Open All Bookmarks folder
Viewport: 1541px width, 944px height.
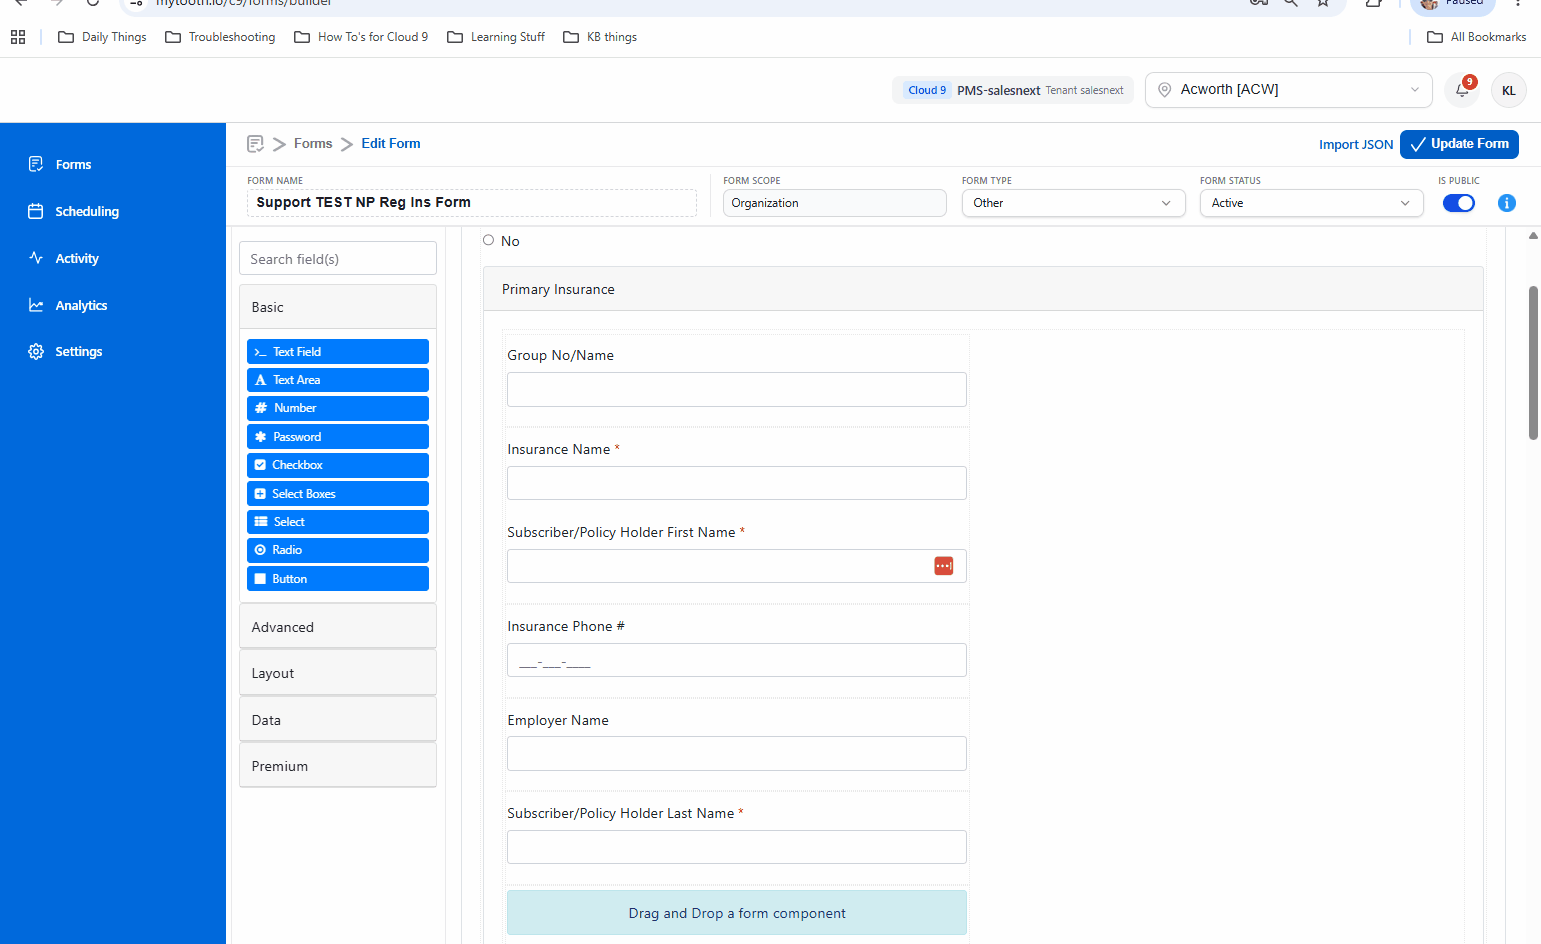click(x=1476, y=37)
